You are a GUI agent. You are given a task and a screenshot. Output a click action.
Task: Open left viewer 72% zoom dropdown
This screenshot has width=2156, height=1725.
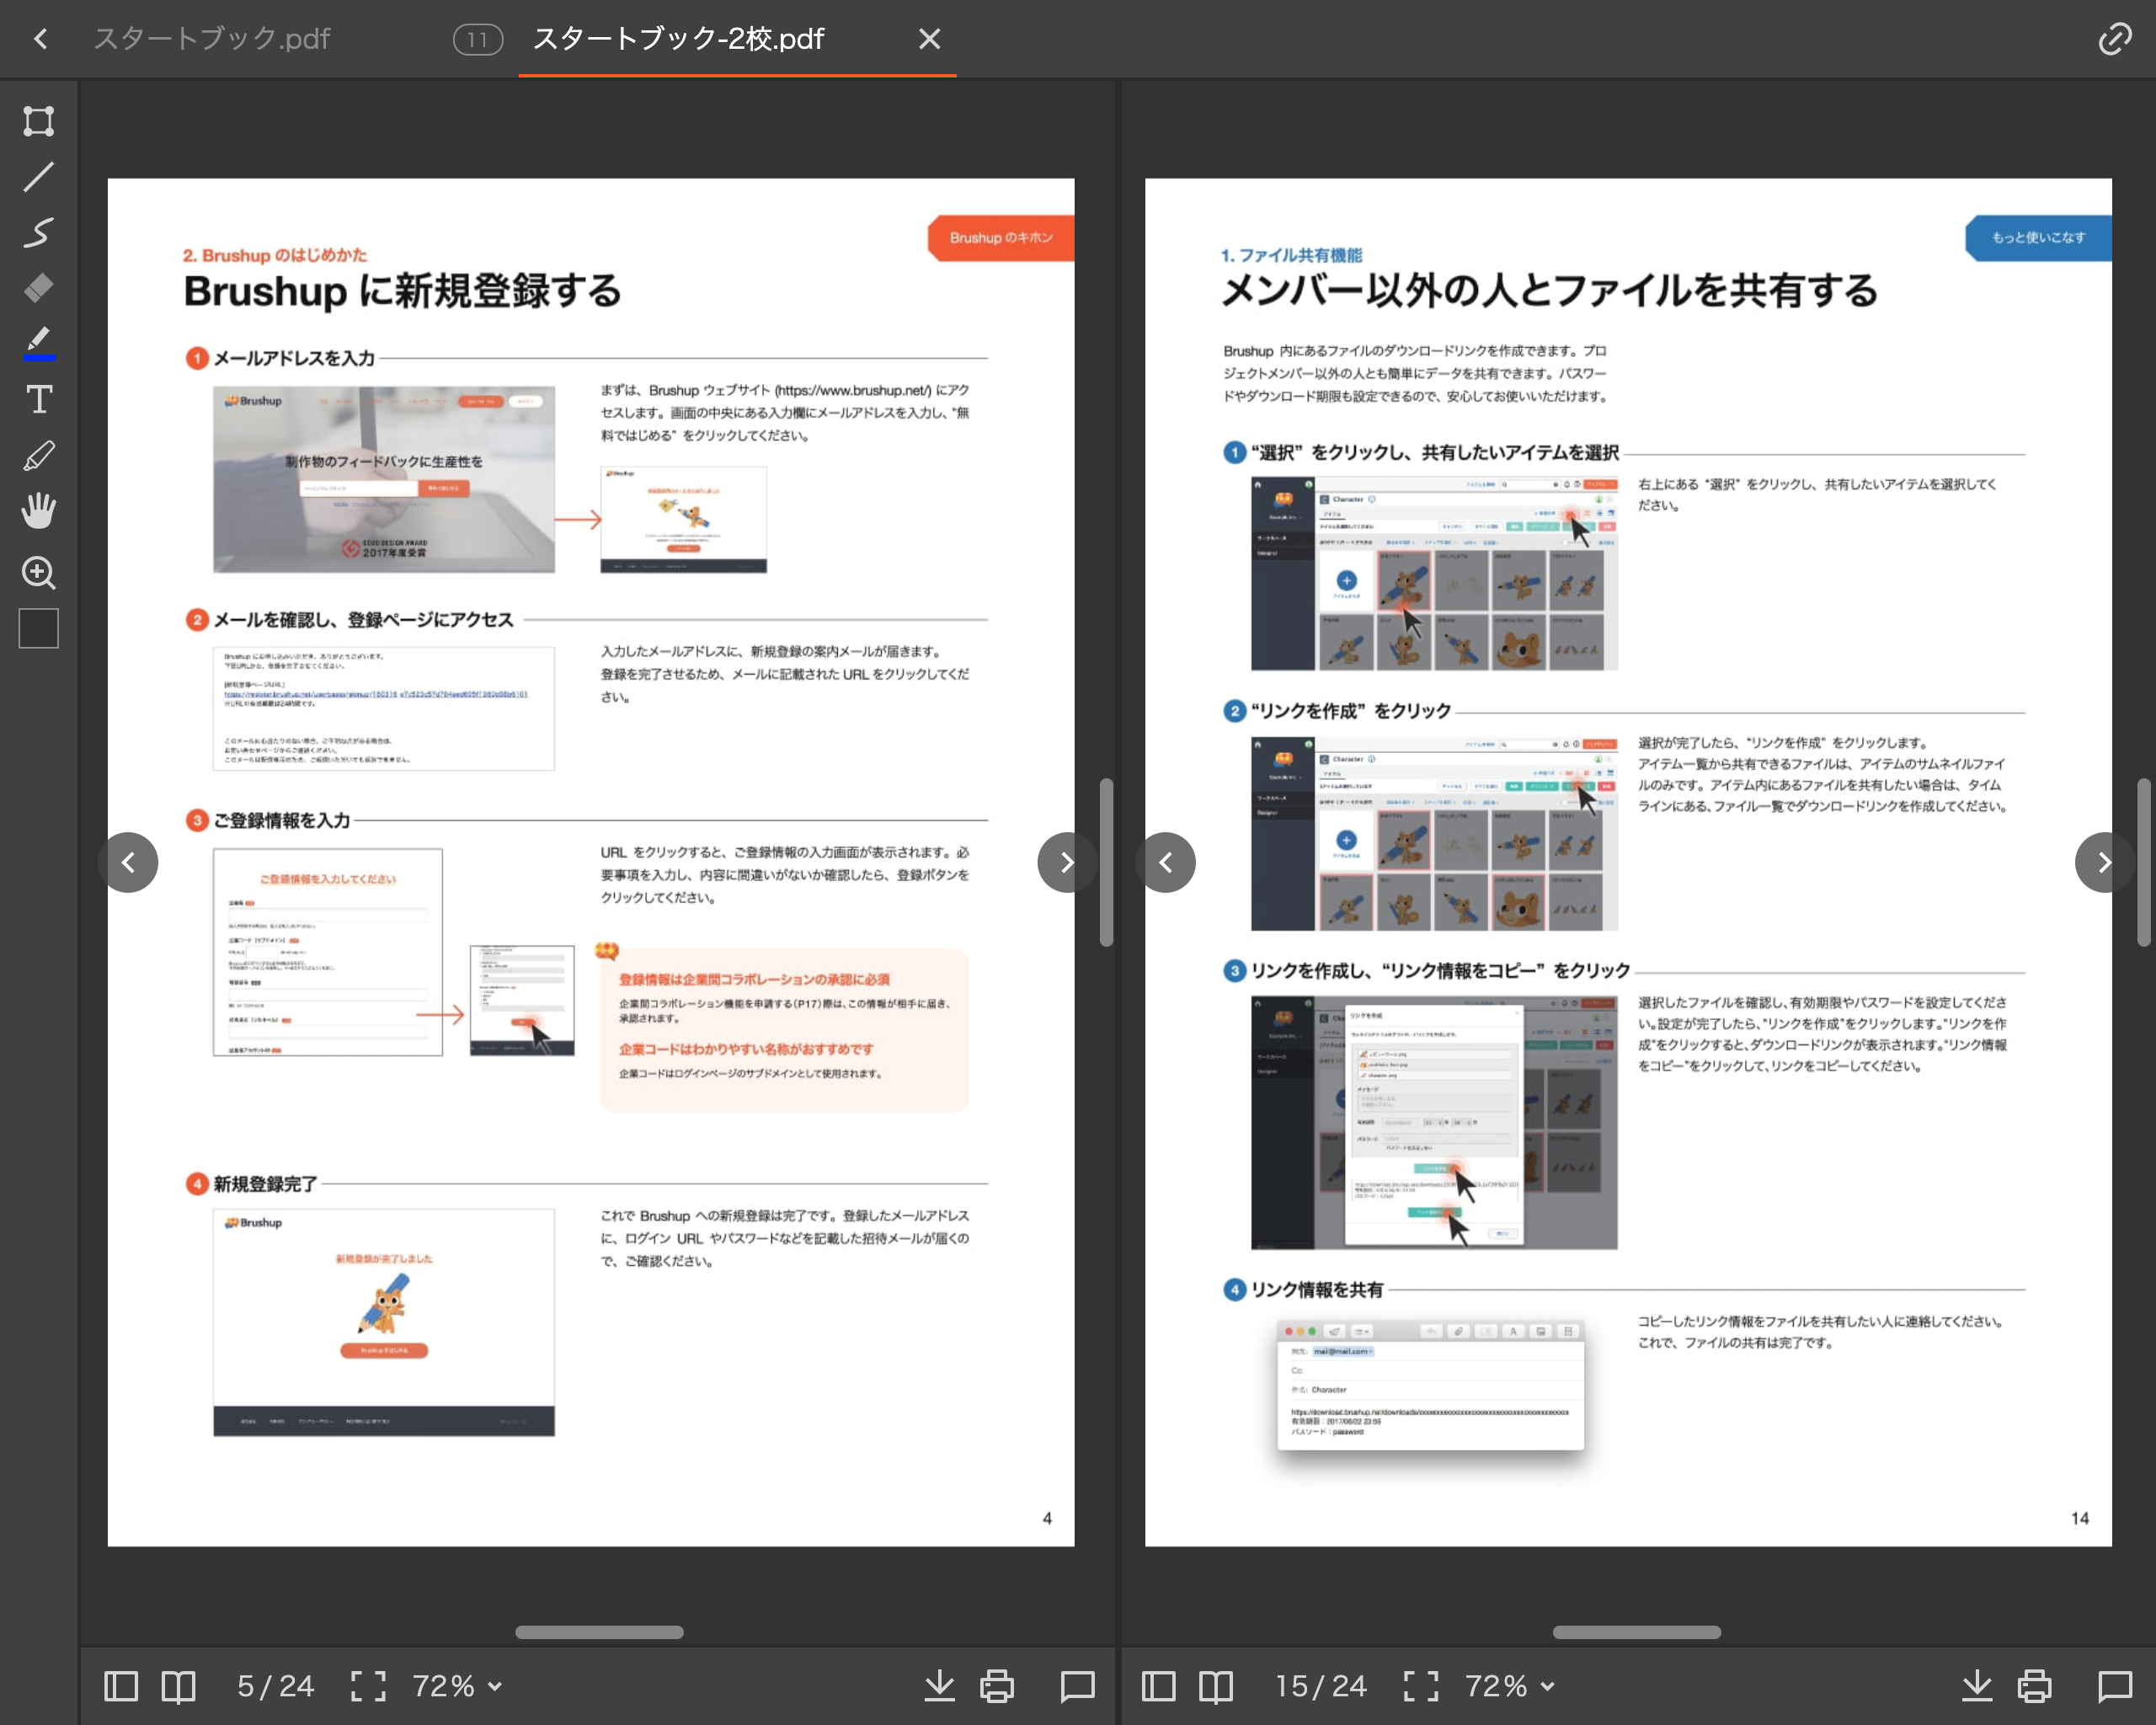click(457, 1686)
